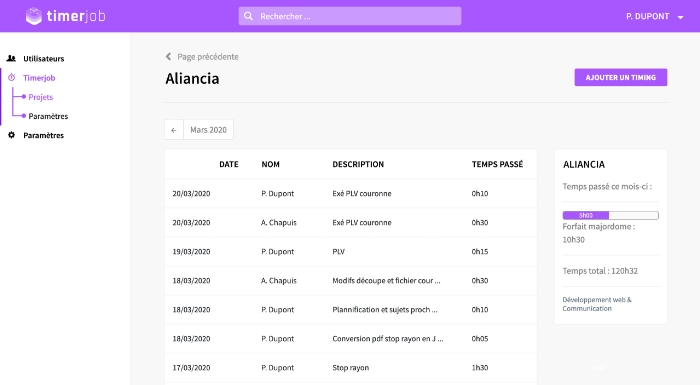
Task: Click the Paramètres gear icon
Action: click(x=12, y=135)
